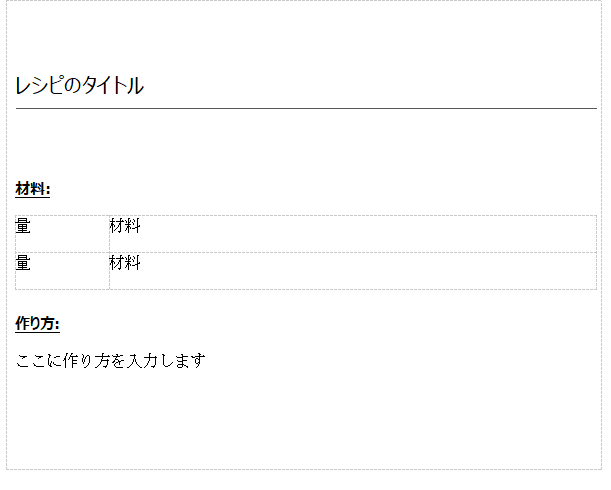Click the "ここに作り方を入力します" placeholder text
611x490 pixels.
[x=110, y=360]
